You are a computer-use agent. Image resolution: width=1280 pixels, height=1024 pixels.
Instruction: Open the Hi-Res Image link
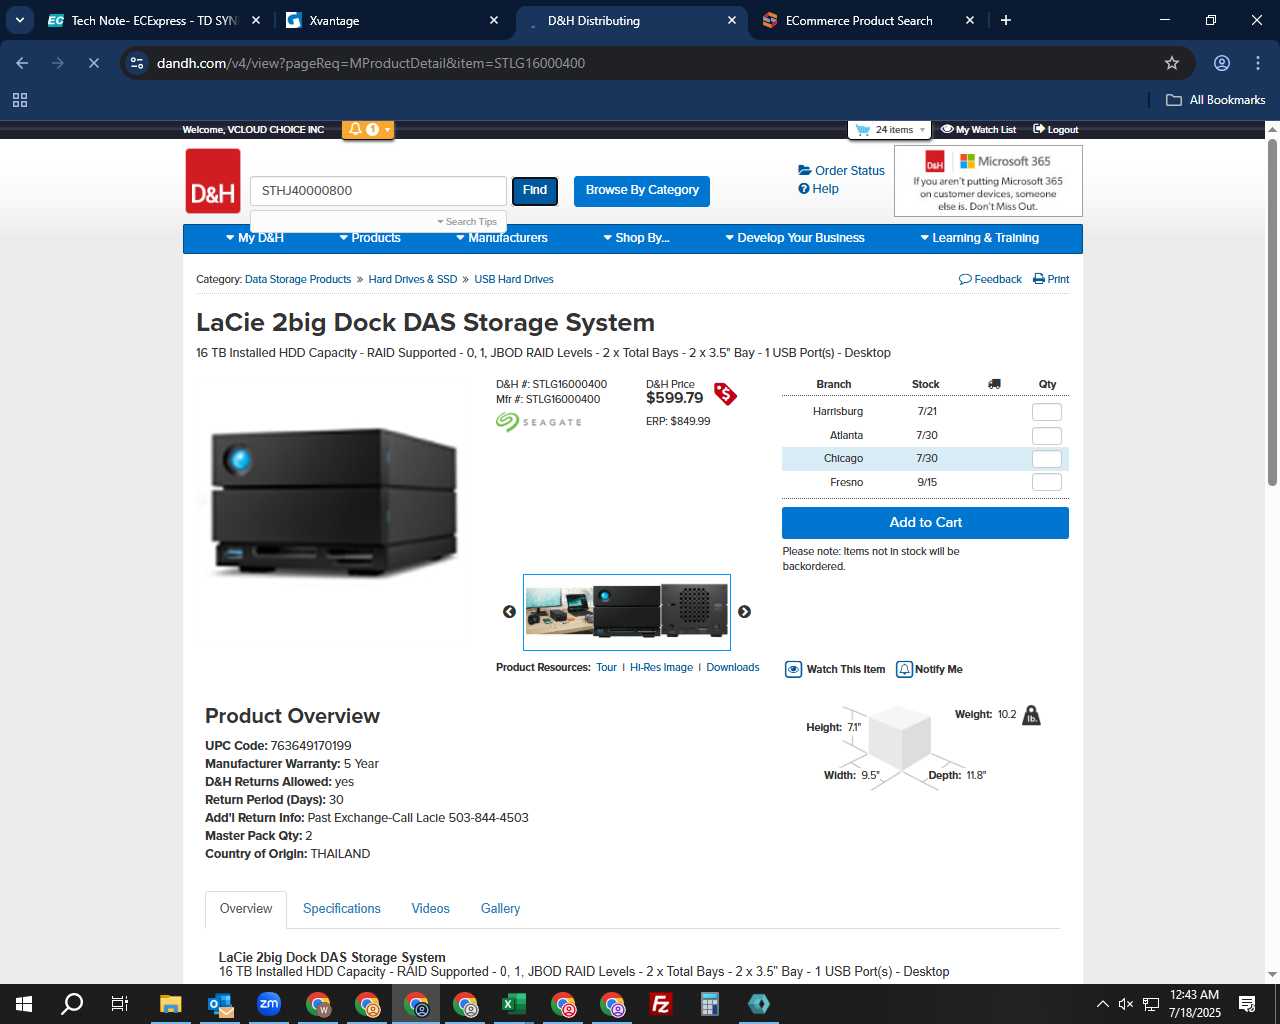pos(661,668)
